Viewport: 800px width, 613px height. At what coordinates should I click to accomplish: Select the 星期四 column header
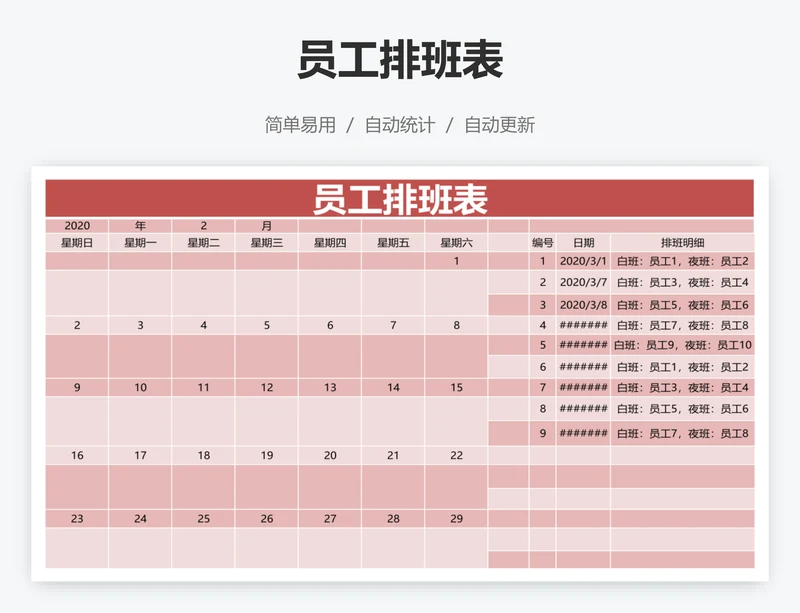[330, 243]
